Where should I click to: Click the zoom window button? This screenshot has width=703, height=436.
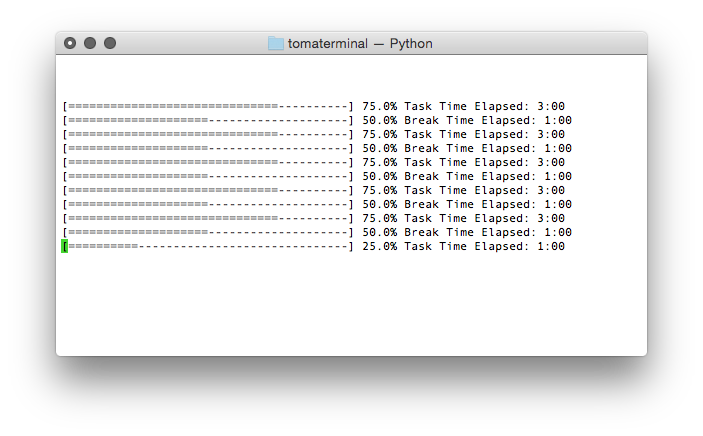(x=110, y=43)
